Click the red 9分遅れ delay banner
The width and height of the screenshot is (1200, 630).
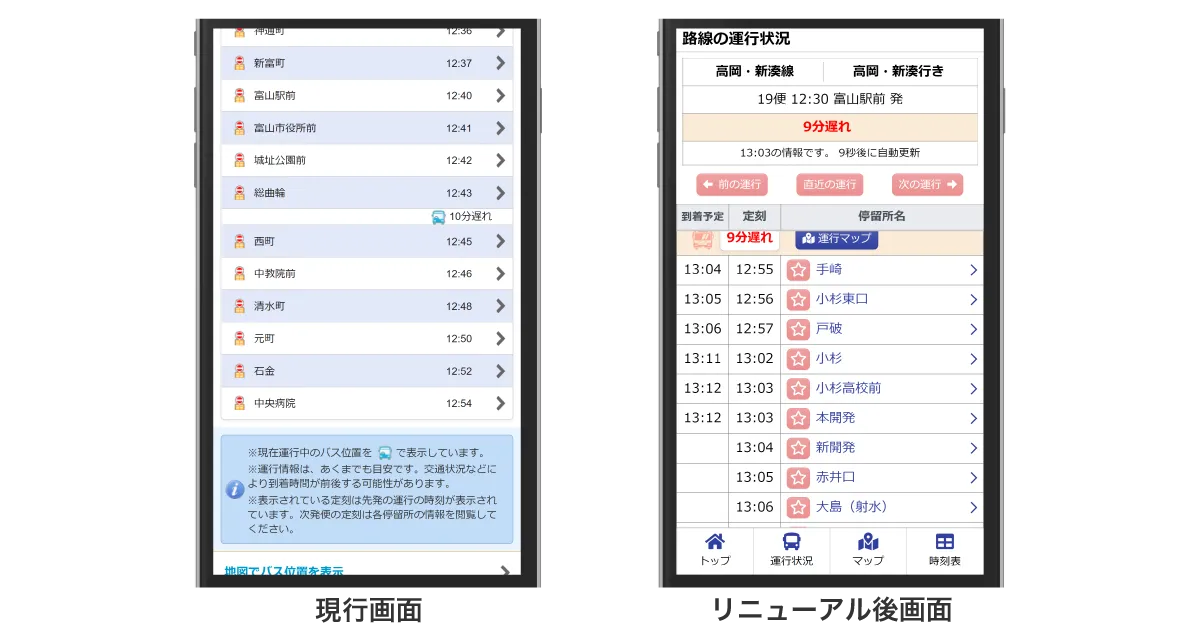(830, 127)
